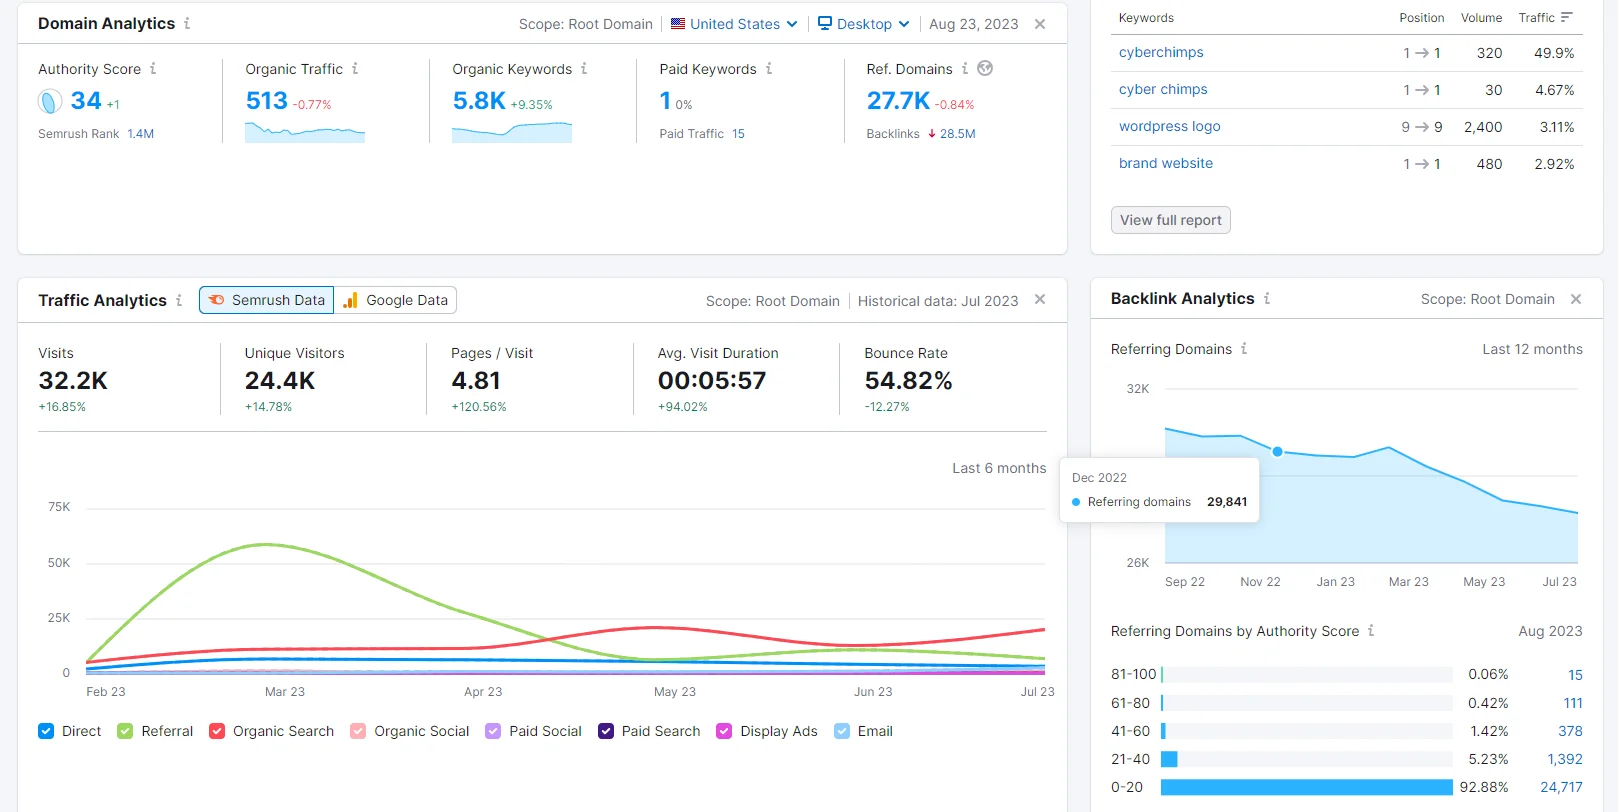Toggle the Display Ads checkbox
The width and height of the screenshot is (1618, 812).
(724, 731)
